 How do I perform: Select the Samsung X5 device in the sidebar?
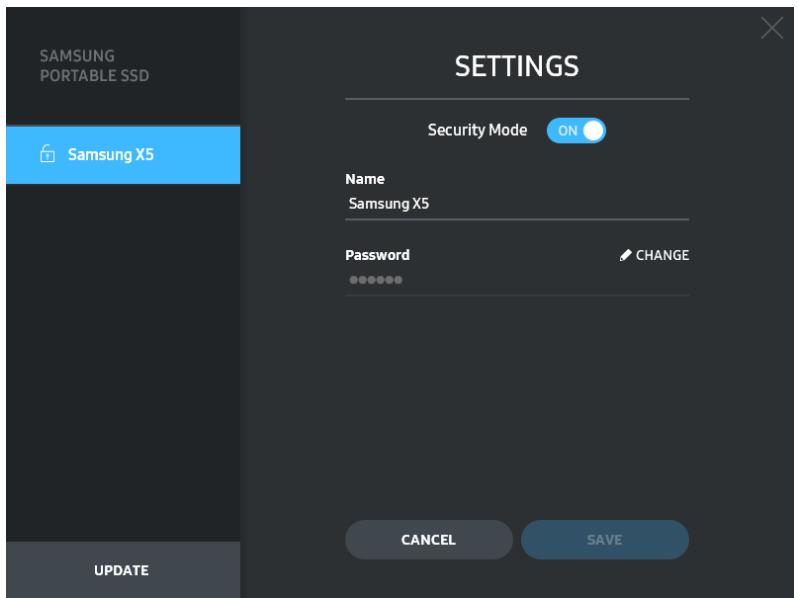pyautogui.click(x=123, y=155)
